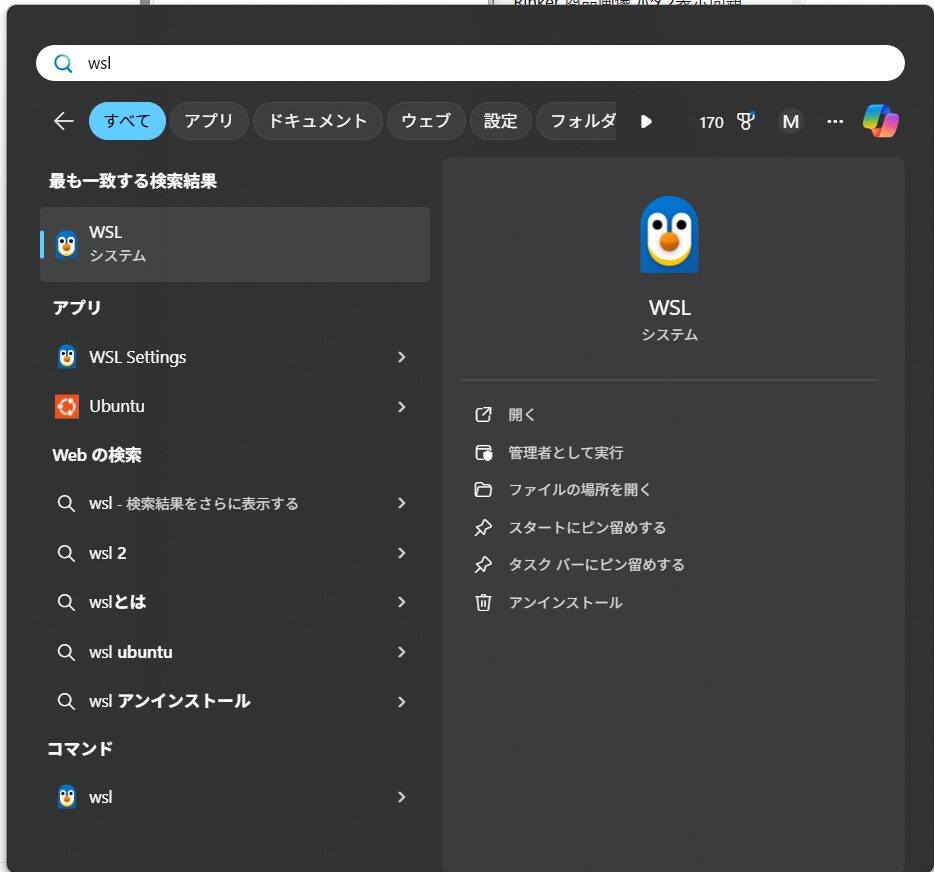
Task: Switch to the ドキュメント filter tab
Action: pos(317,121)
